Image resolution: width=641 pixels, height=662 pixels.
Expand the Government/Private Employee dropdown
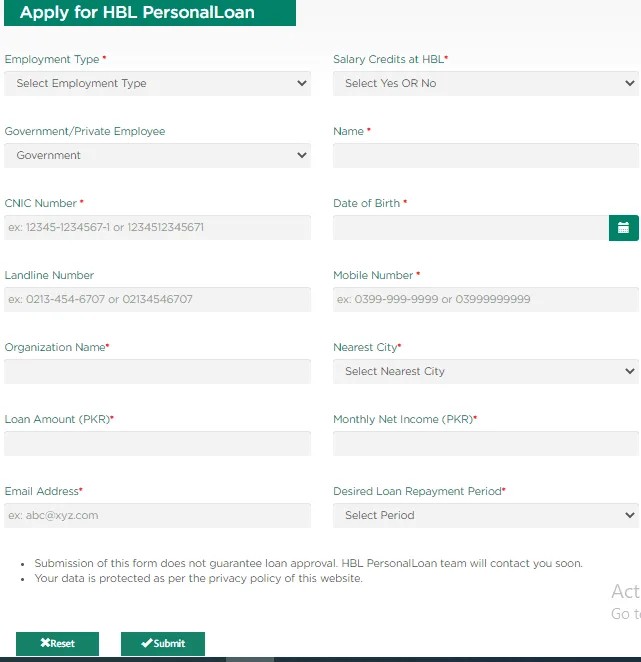(158, 155)
